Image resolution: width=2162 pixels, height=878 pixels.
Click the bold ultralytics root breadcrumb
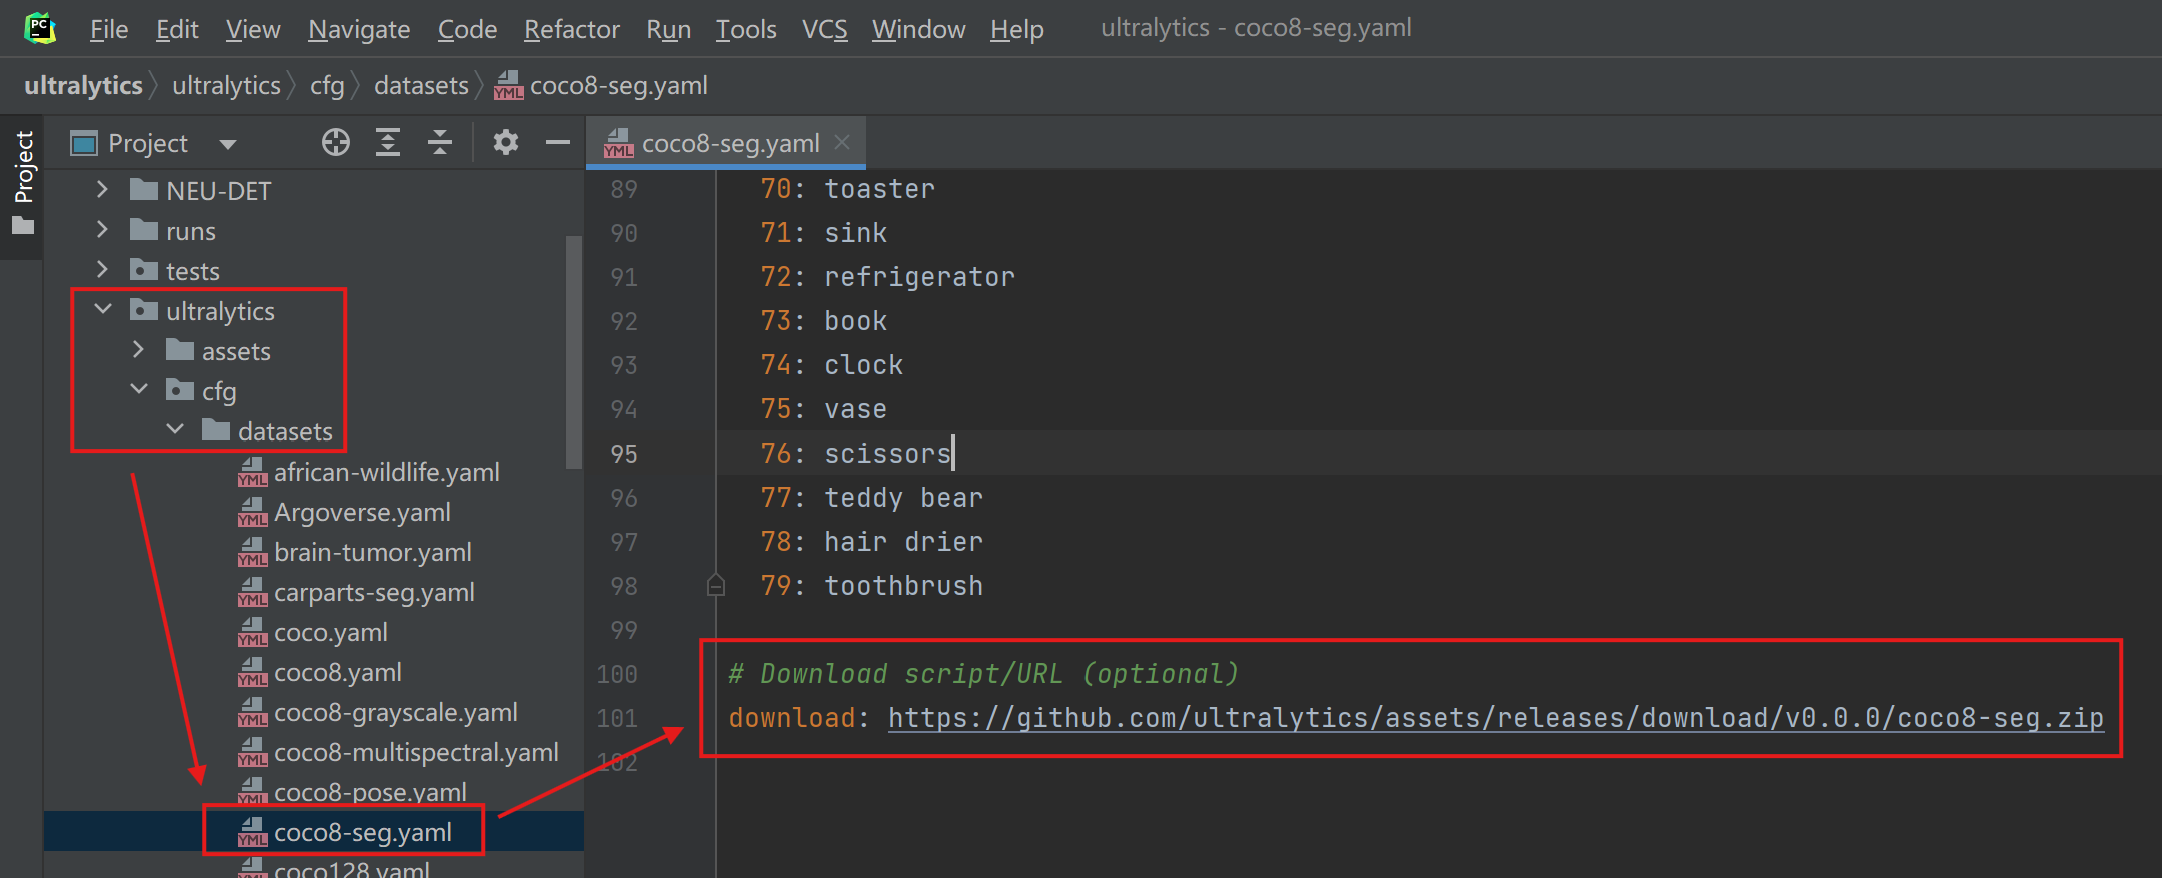coord(83,85)
